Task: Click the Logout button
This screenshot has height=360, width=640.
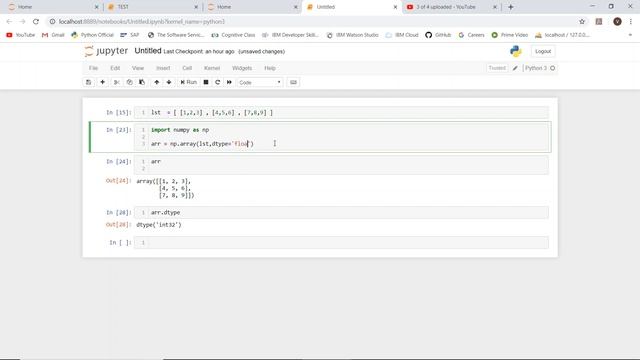Action: click(543, 51)
